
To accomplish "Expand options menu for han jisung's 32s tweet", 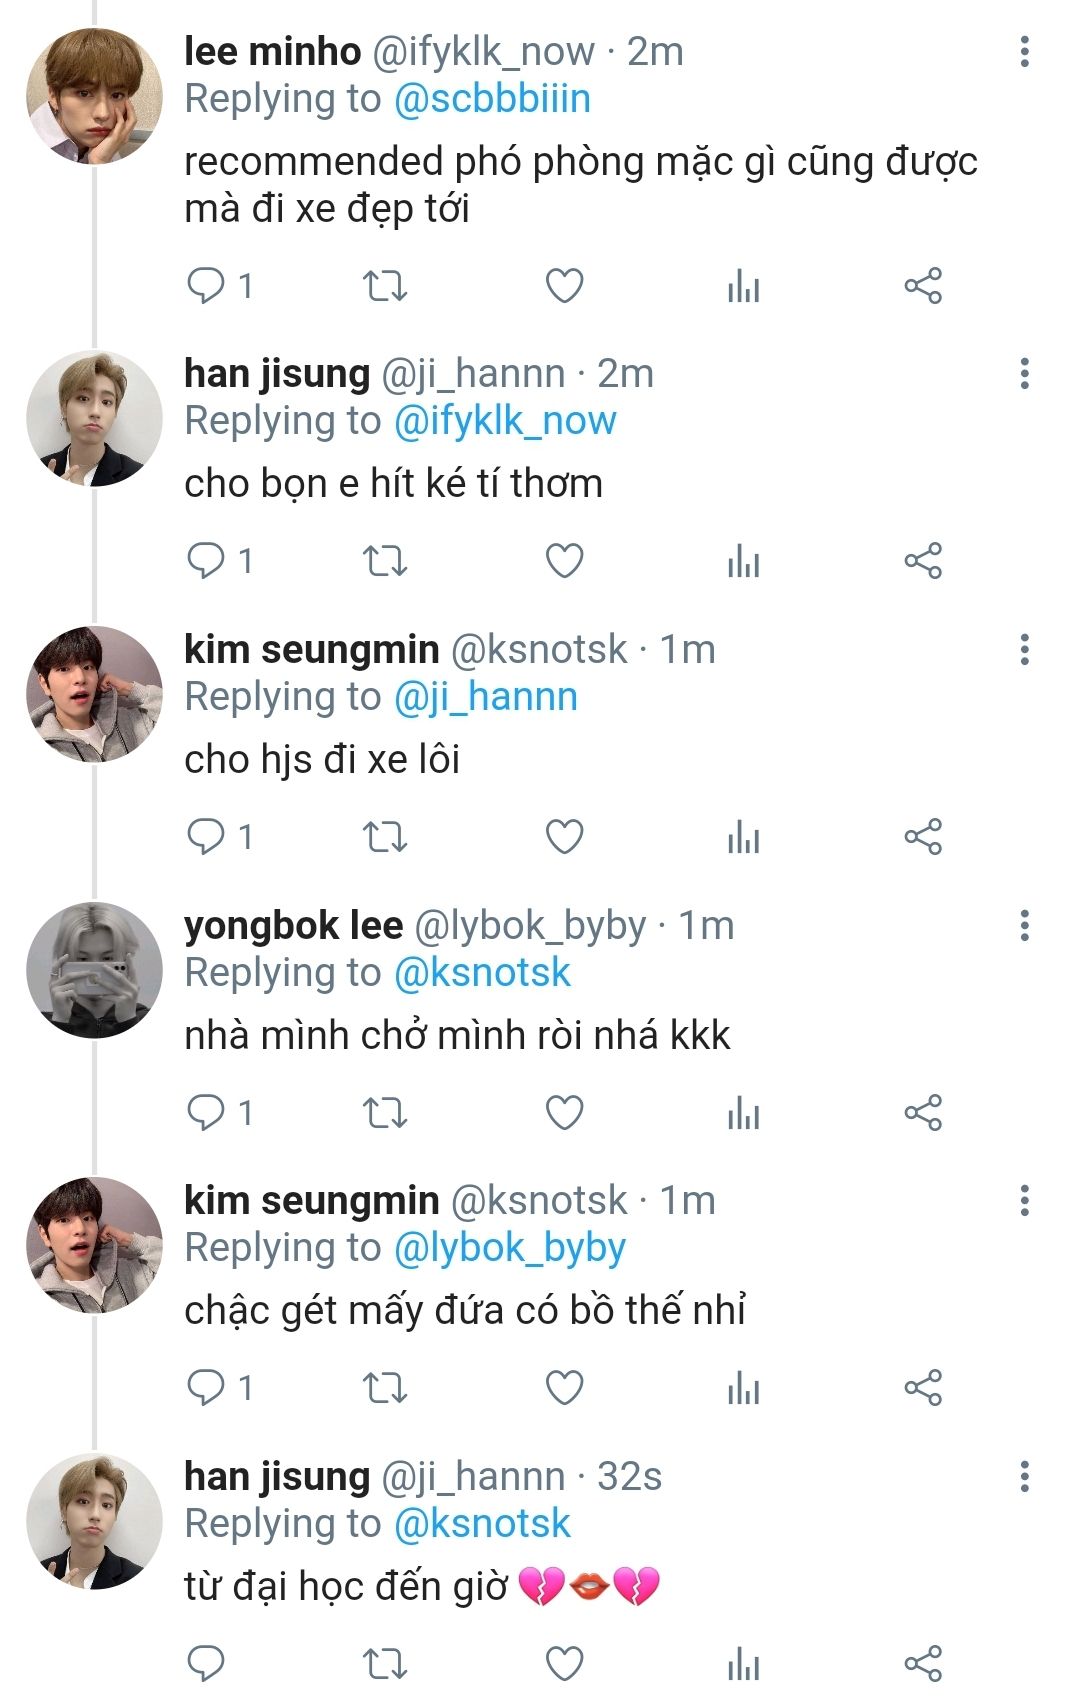I will click(x=1024, y=1476).
